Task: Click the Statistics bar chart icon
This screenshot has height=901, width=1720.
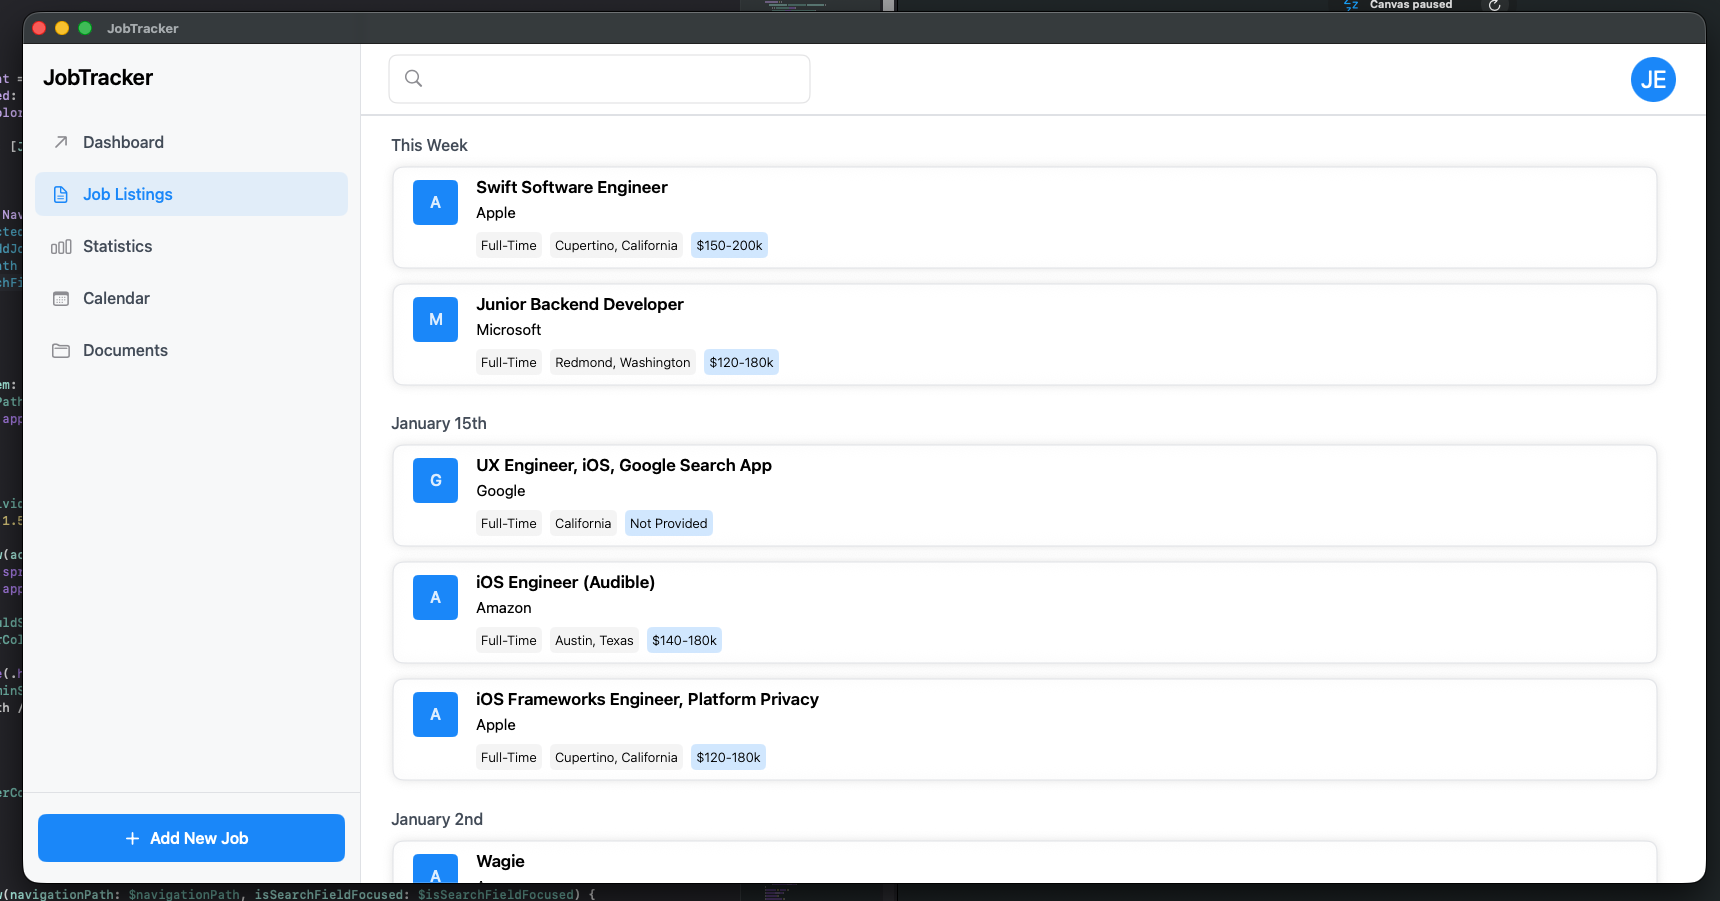Action: click(x=61, y=246)
